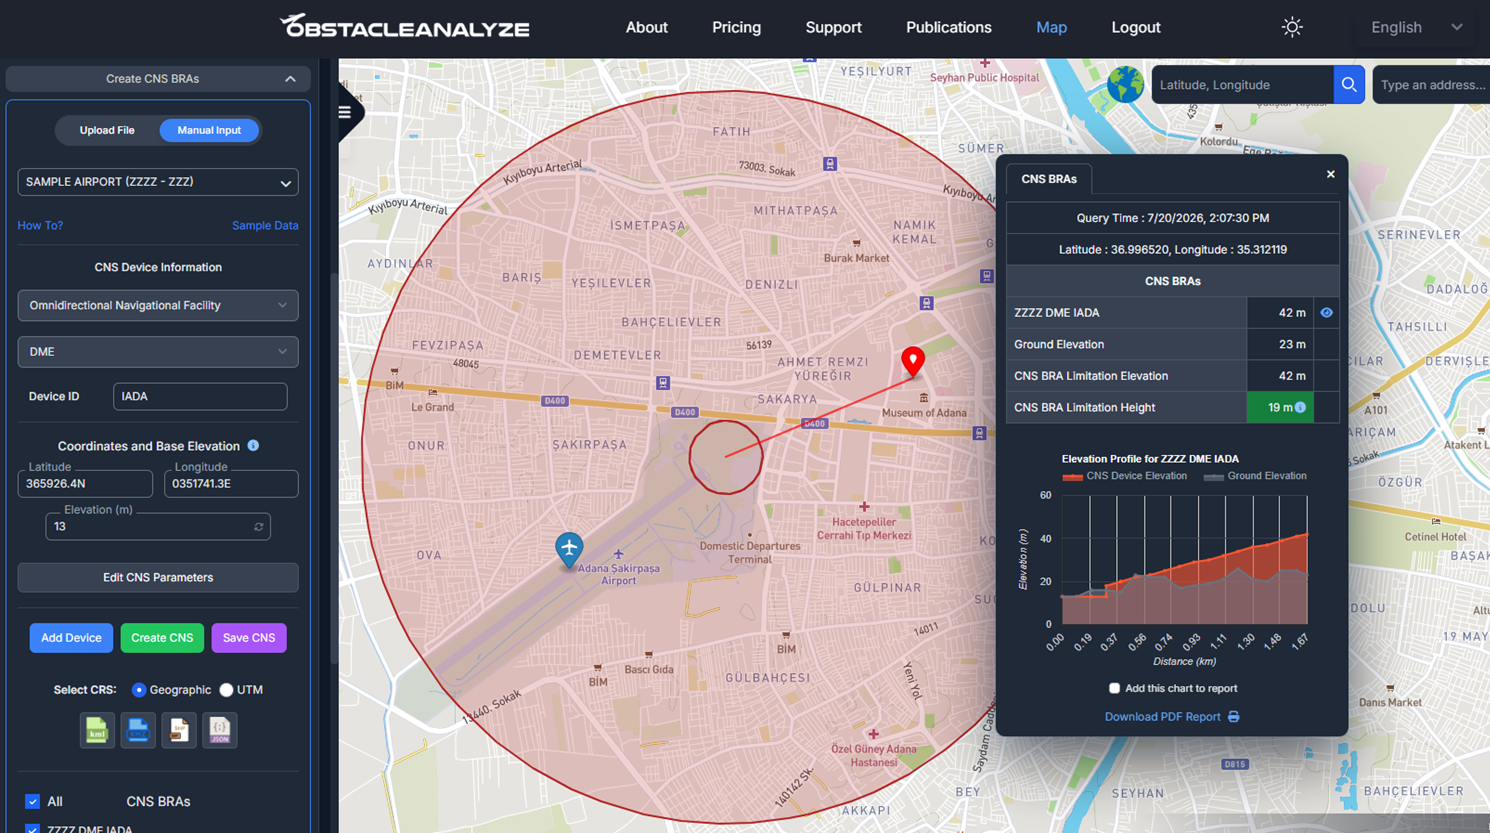The image size is (1490, 833).
Task: Load Sample Data link
Action: pyautogui.click(x=265, y=225)
